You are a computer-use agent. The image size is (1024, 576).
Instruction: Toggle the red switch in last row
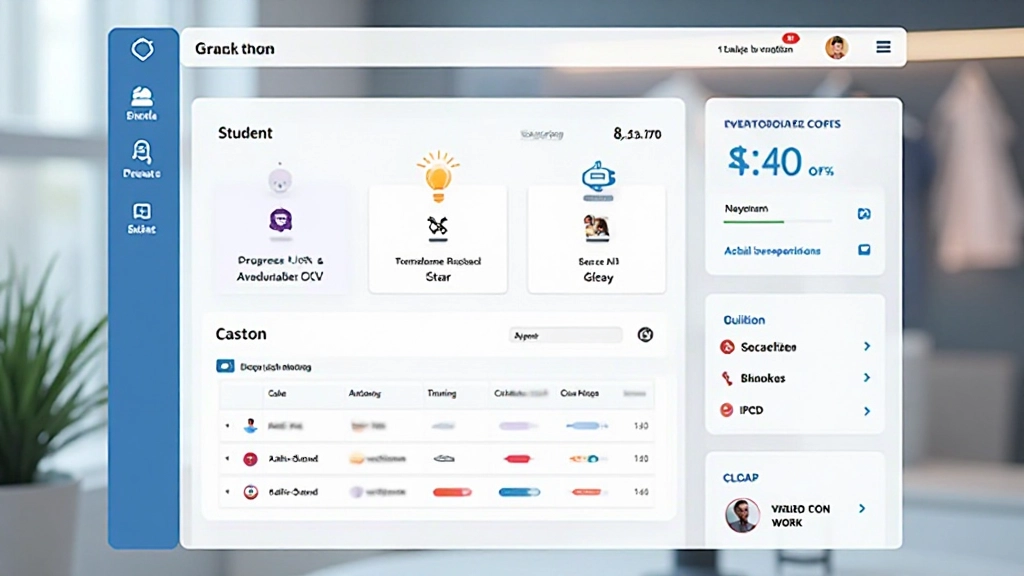pyautogui.click(x=451, y=492)
